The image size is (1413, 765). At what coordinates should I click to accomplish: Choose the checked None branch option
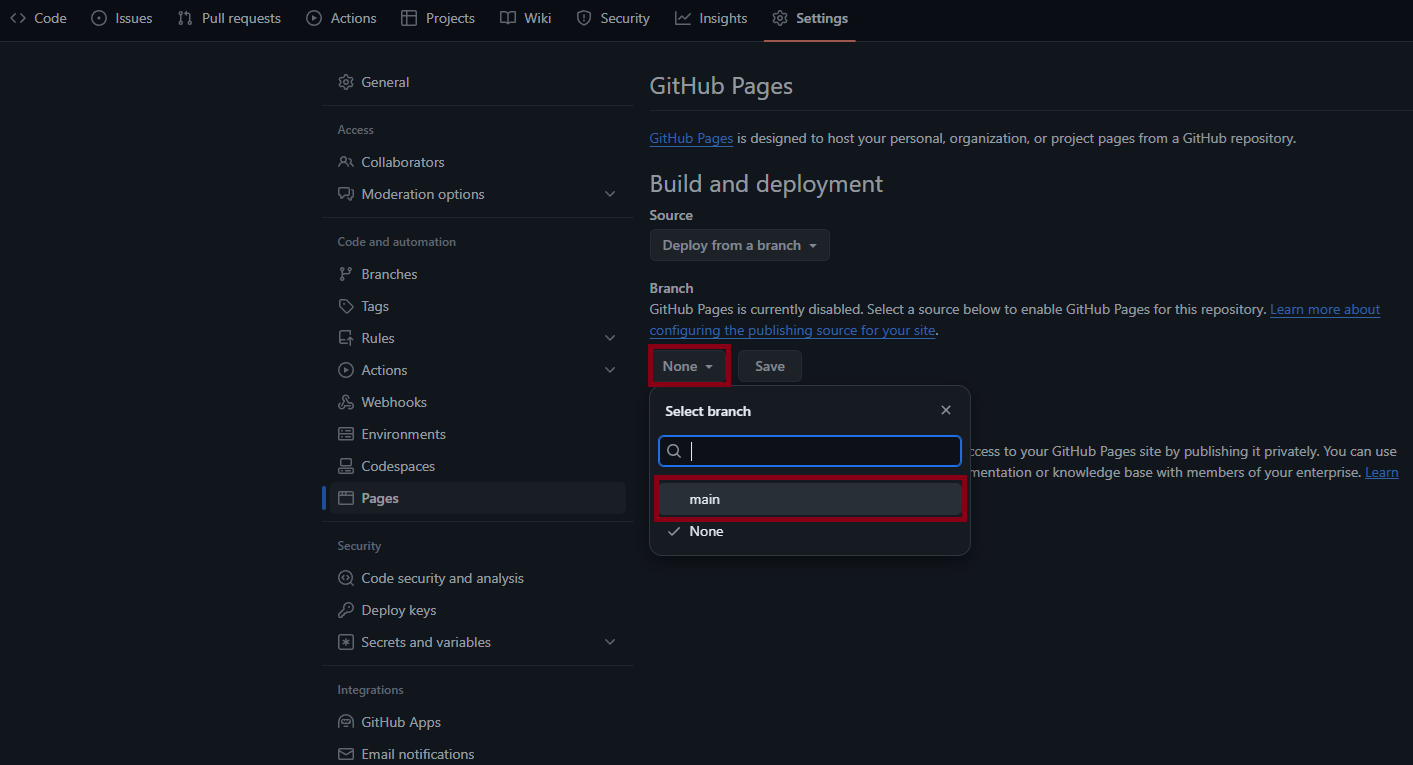tap(810, 531)
